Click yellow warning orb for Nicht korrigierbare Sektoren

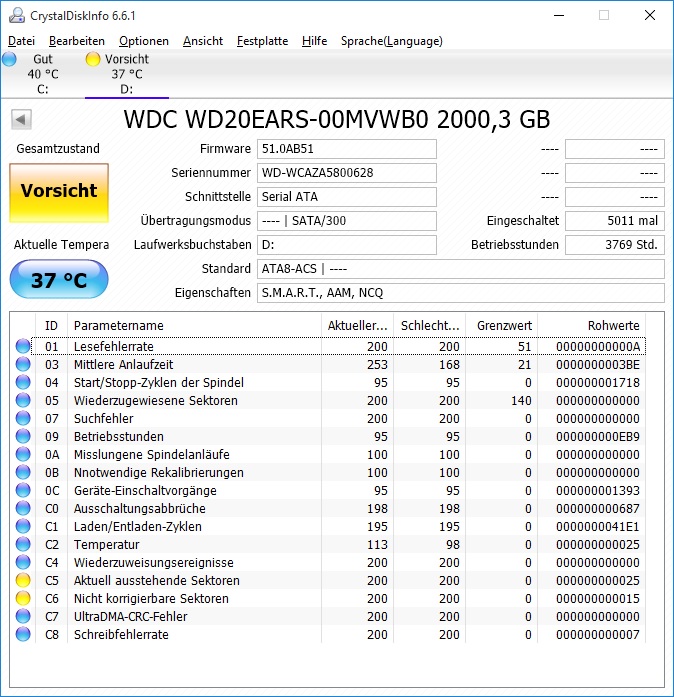(x=23, y=598)
